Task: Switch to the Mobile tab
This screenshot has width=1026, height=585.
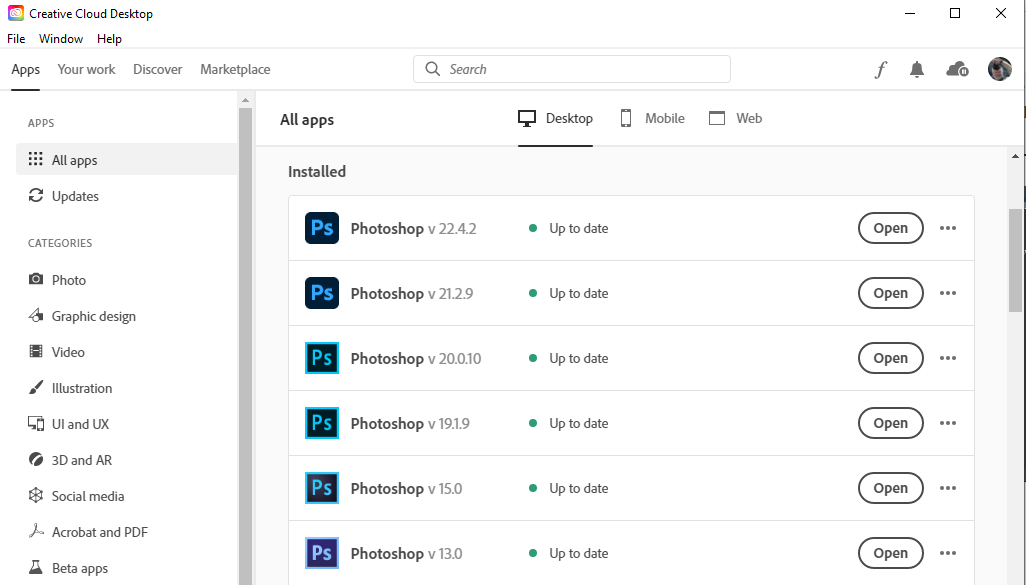Action: coord(652,118)
